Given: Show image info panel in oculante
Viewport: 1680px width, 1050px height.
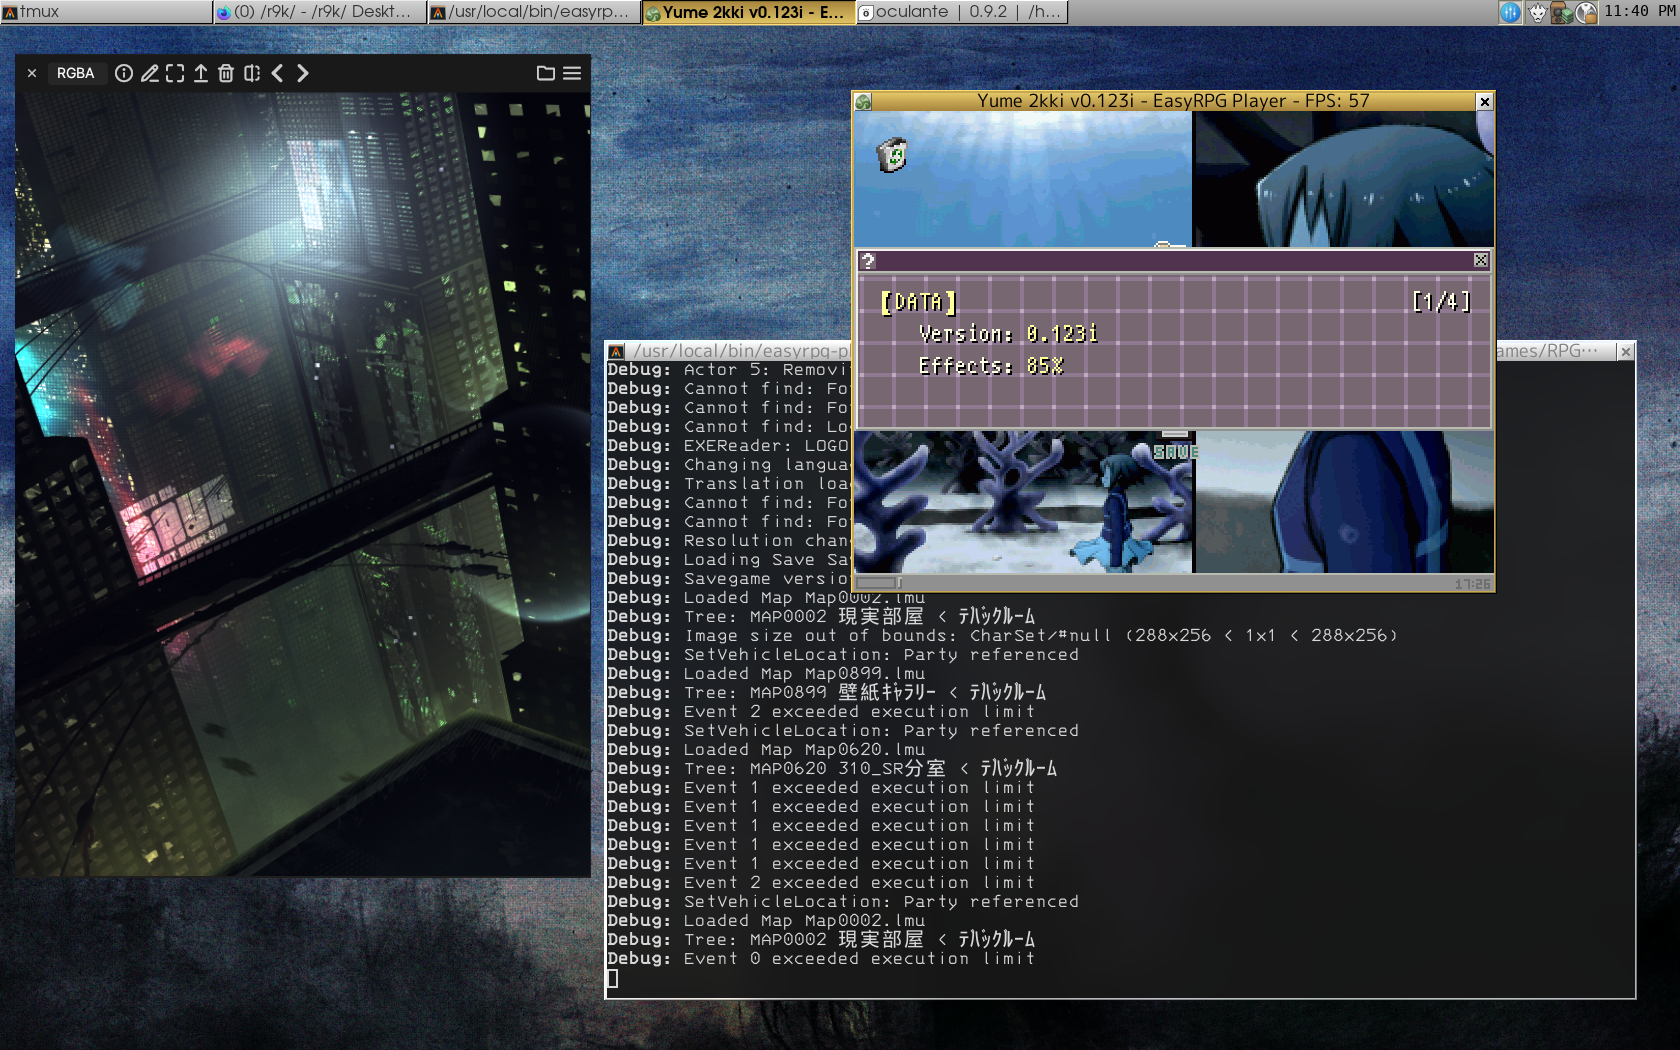Looking at the screenshot, I should coord(124,73).
